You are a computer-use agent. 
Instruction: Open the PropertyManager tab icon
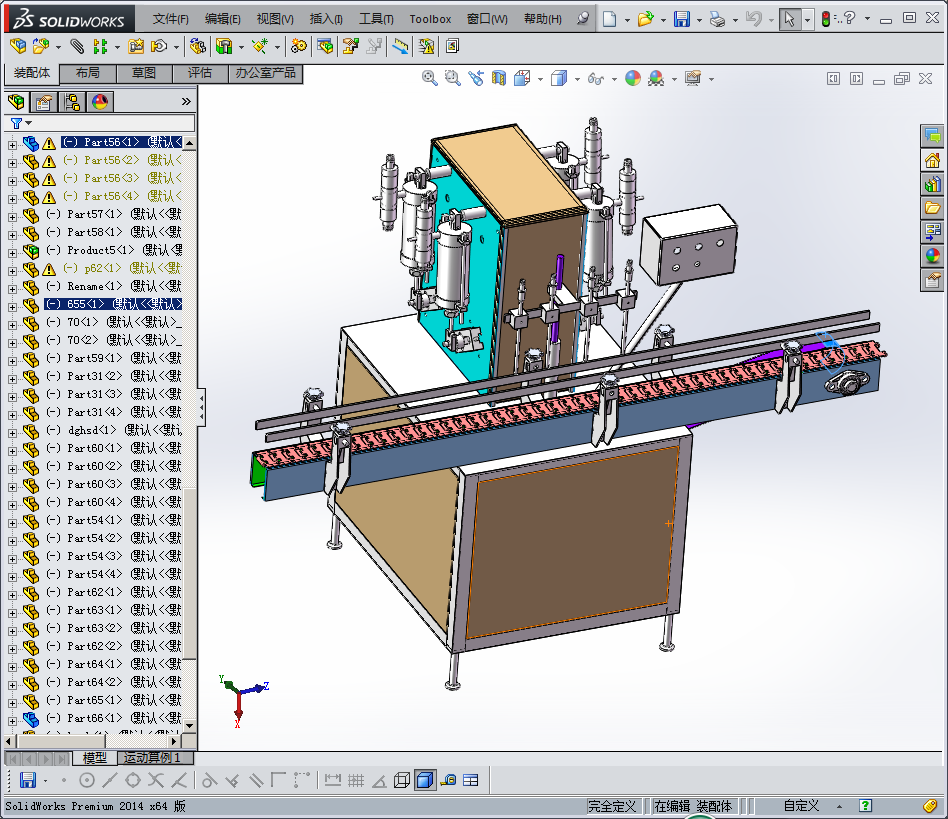(43, 101)
